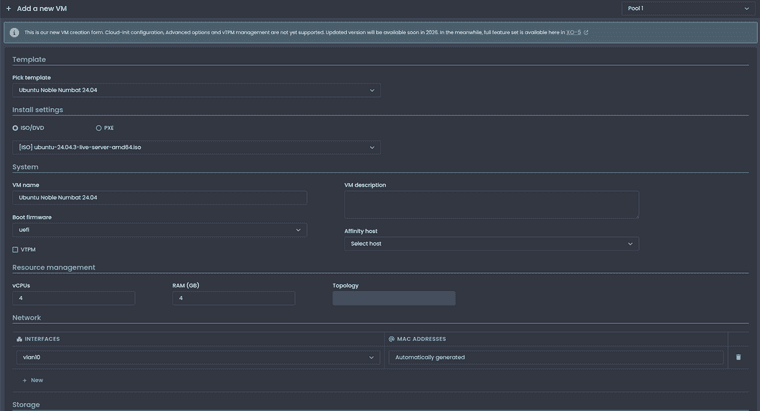Click the vCPUs input field

74,298
